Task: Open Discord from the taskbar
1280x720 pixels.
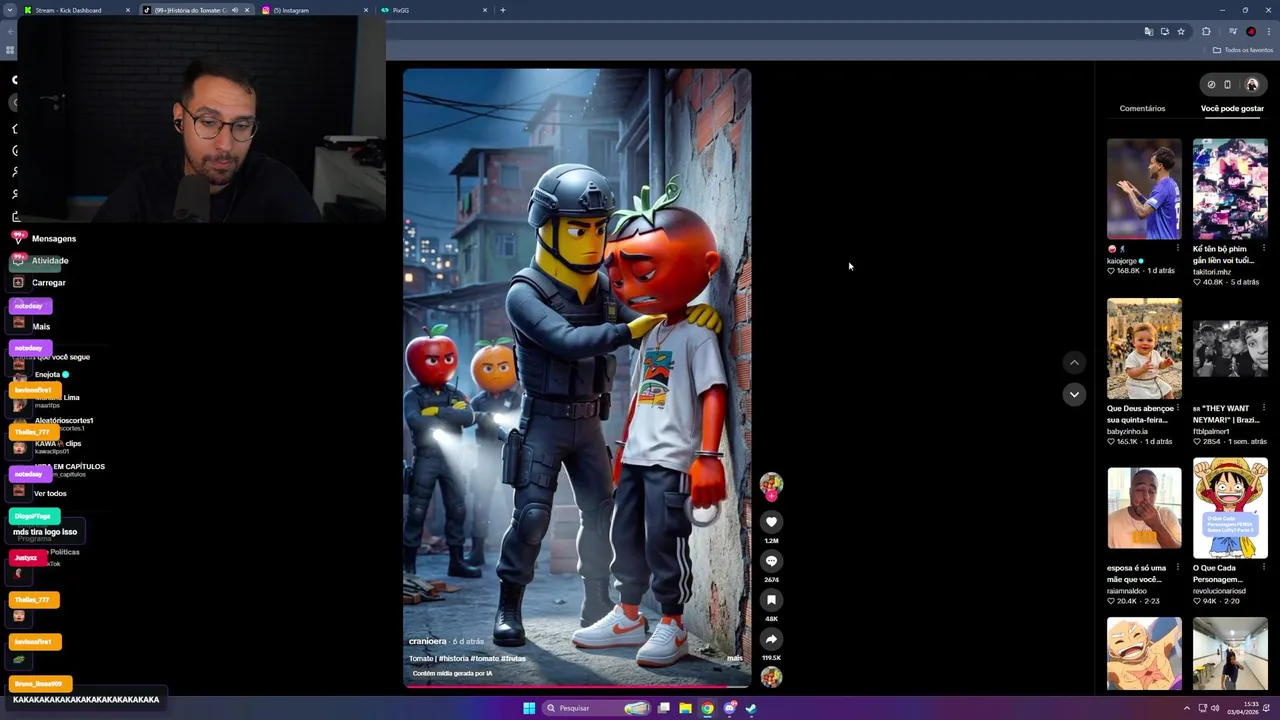Action: (x=729, y=708)
